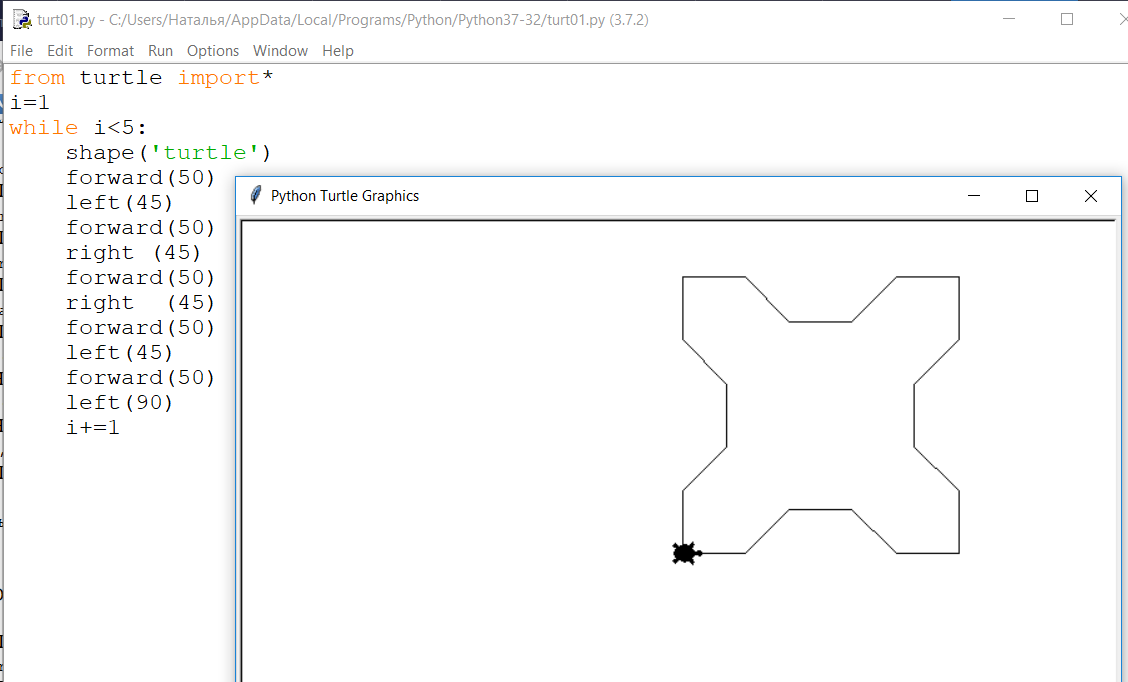Open the File menu
1128x682 pixels.
pos(21,51)
